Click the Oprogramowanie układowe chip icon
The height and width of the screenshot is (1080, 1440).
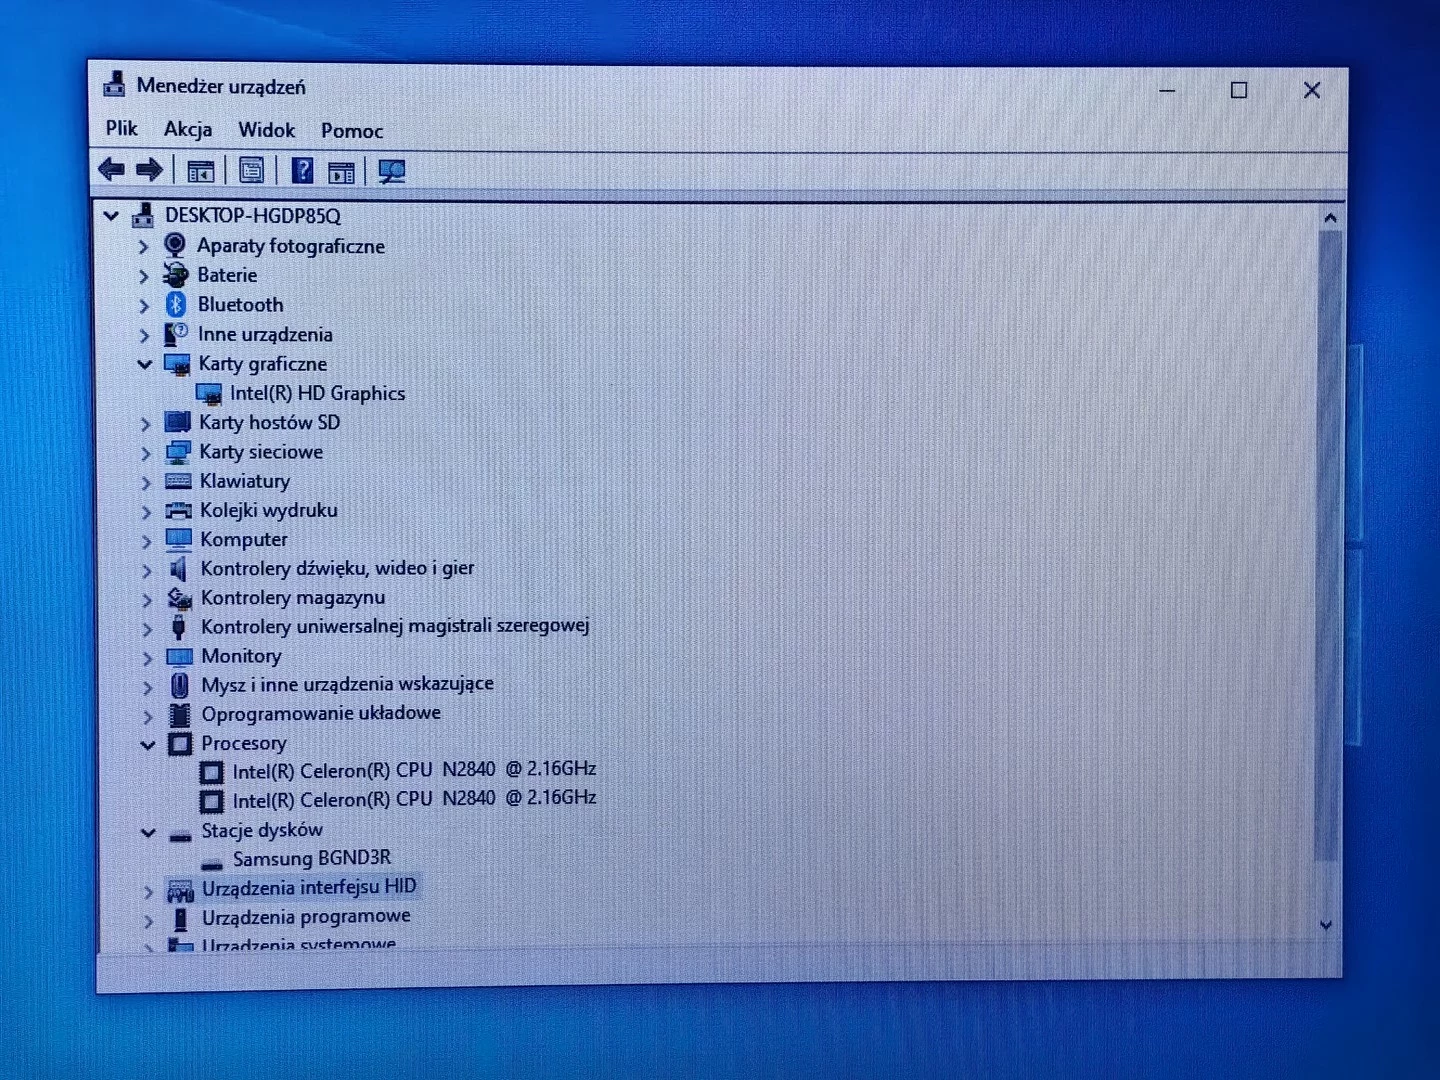[180, 714]
